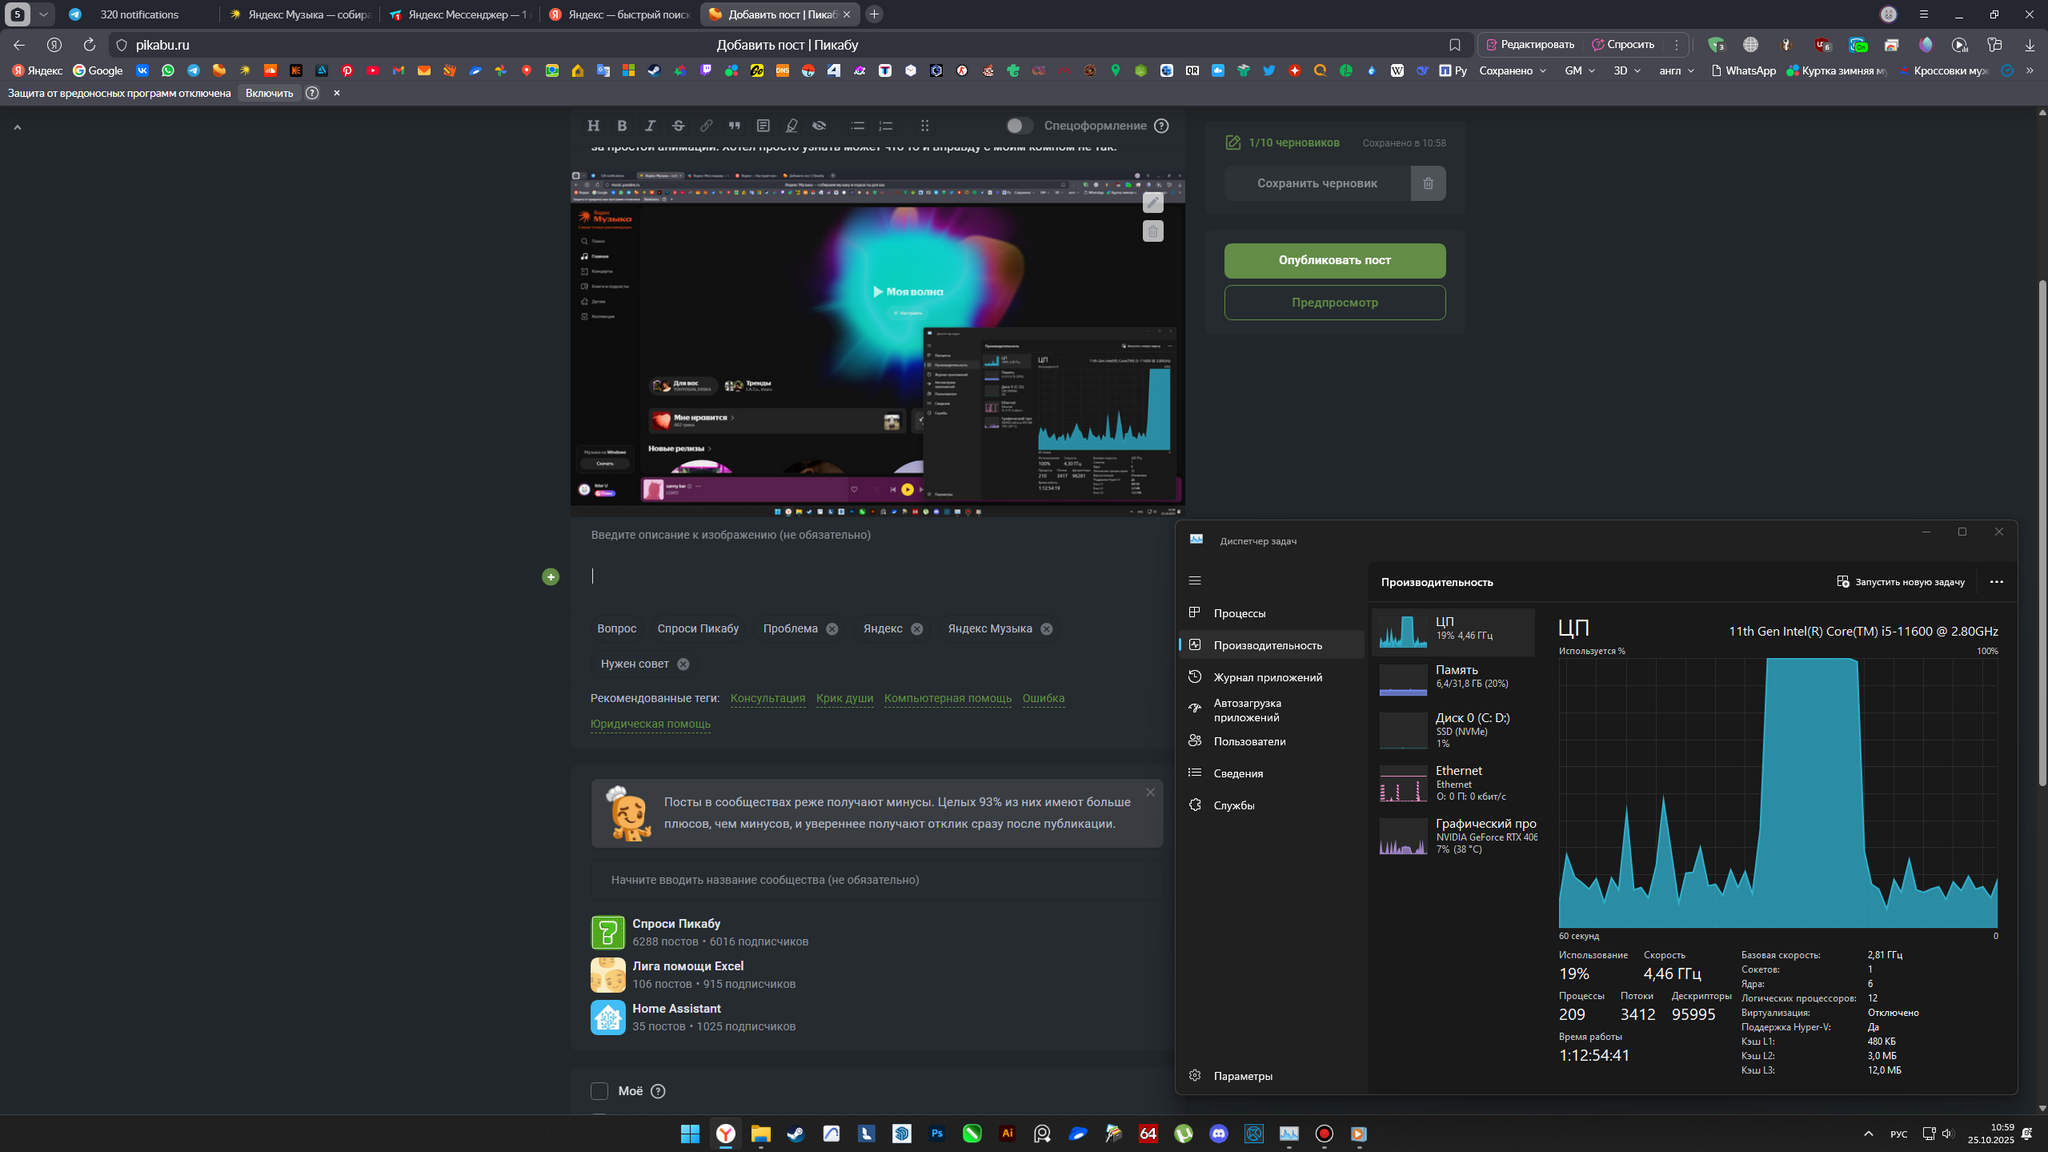Delete the draft with trash icon
The width and height of the screenshot is (2048, 1152).
[x=1428, y=183]
